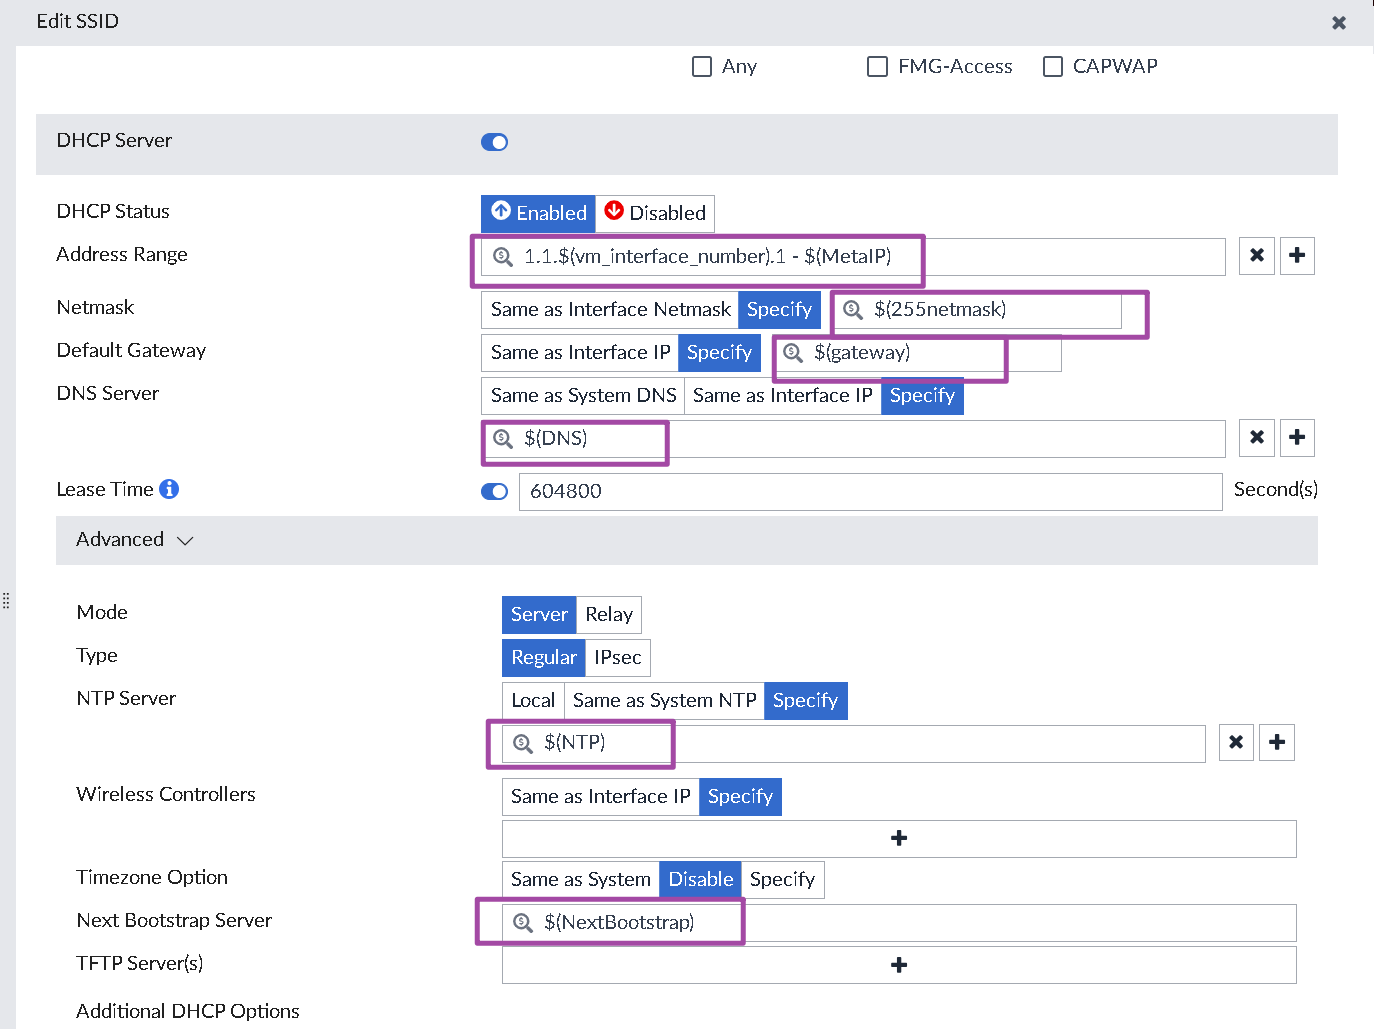Click the magnifier icon beside $(255netmask)
1374x1030 pixels.
(x=852, y=310)
